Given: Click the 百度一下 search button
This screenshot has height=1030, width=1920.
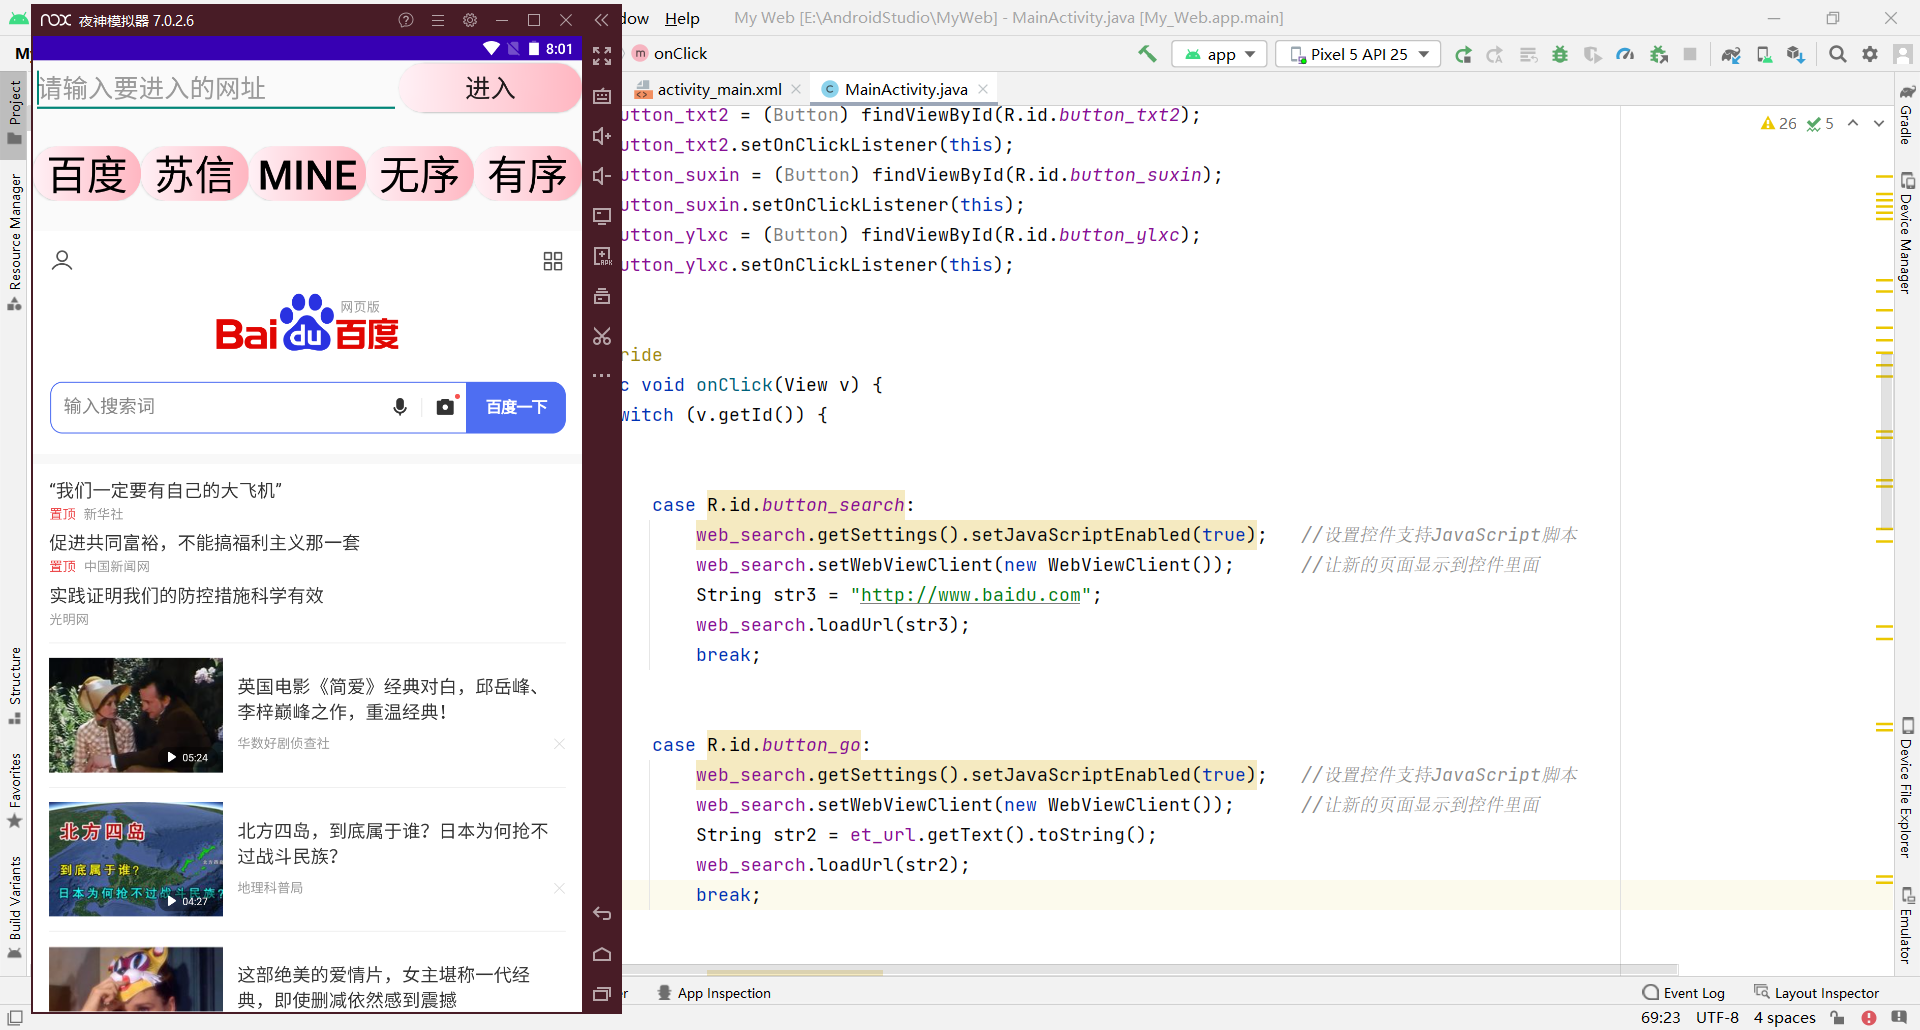Looking at the screenshot, I should coord(516,407).
